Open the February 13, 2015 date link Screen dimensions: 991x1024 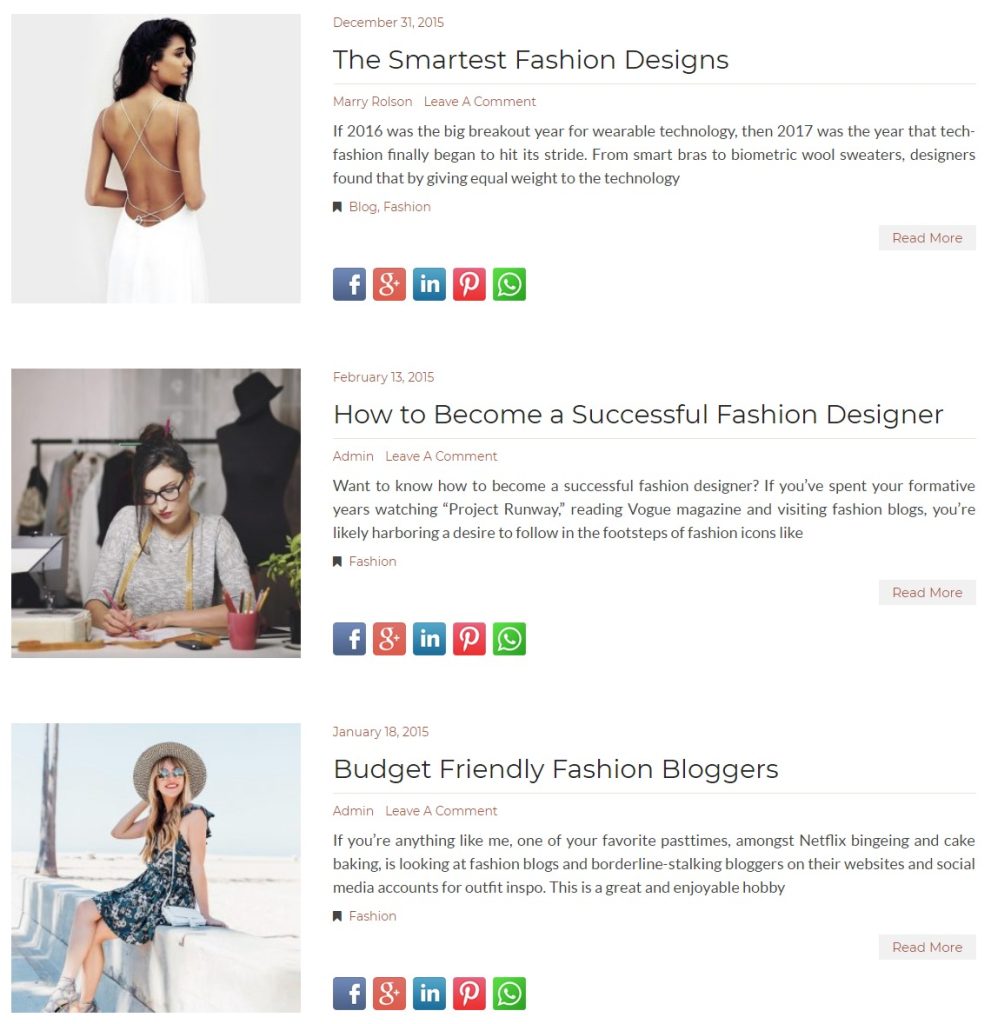[x=383, y=377]
